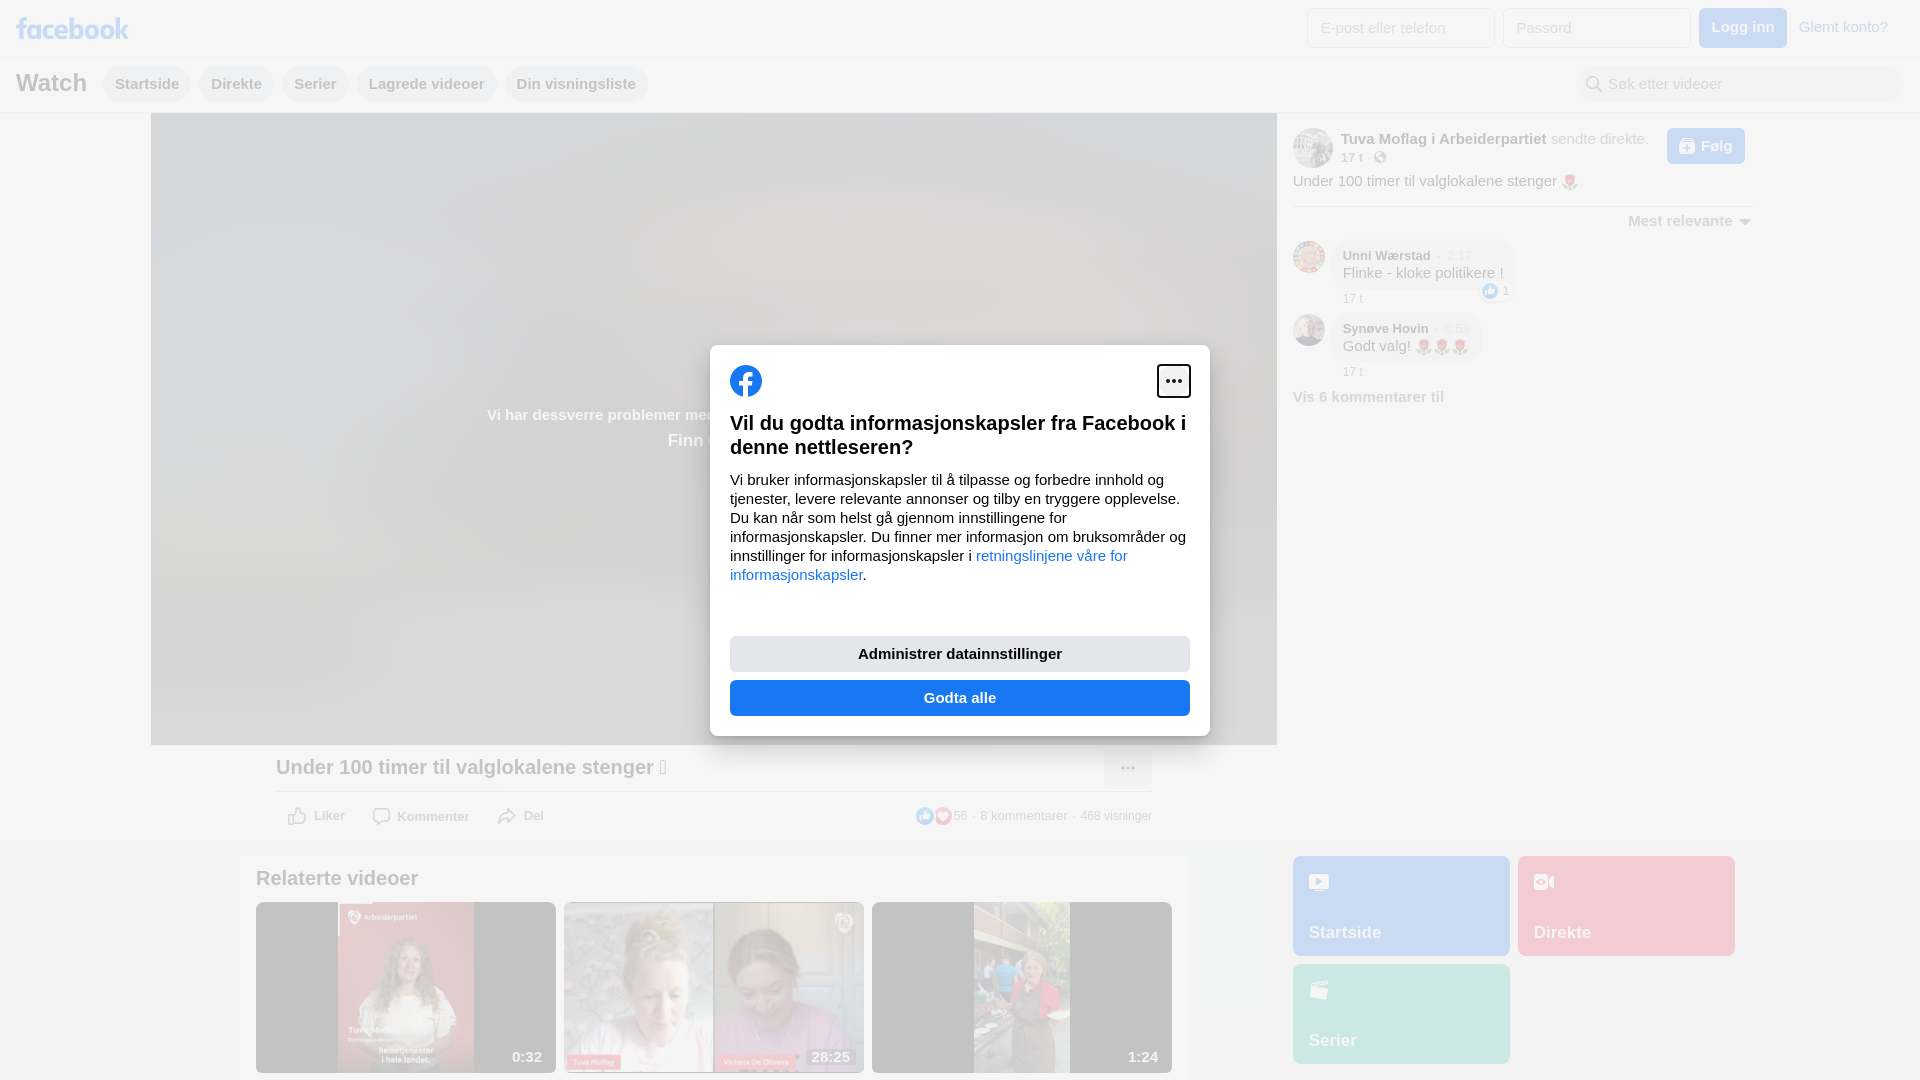
Task: Open video options three-dot menu
Action: tap(1127, 768)
